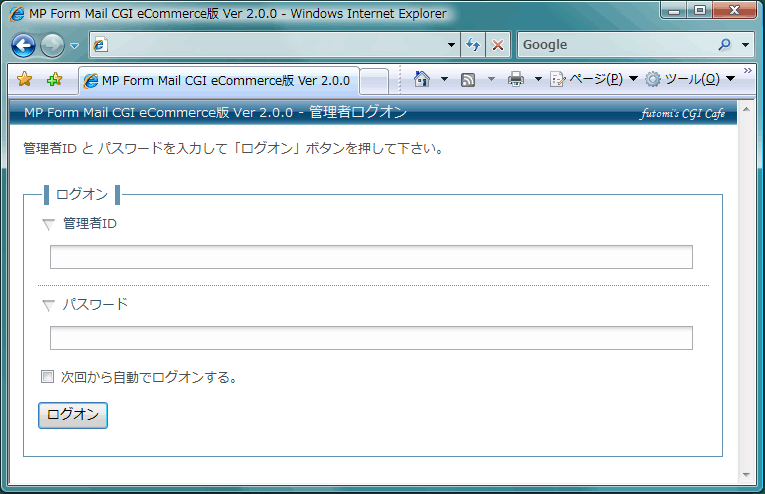Click the Internet Explorer icon in title bar
This screenshot has height=494, width=765.
point(17,13)
